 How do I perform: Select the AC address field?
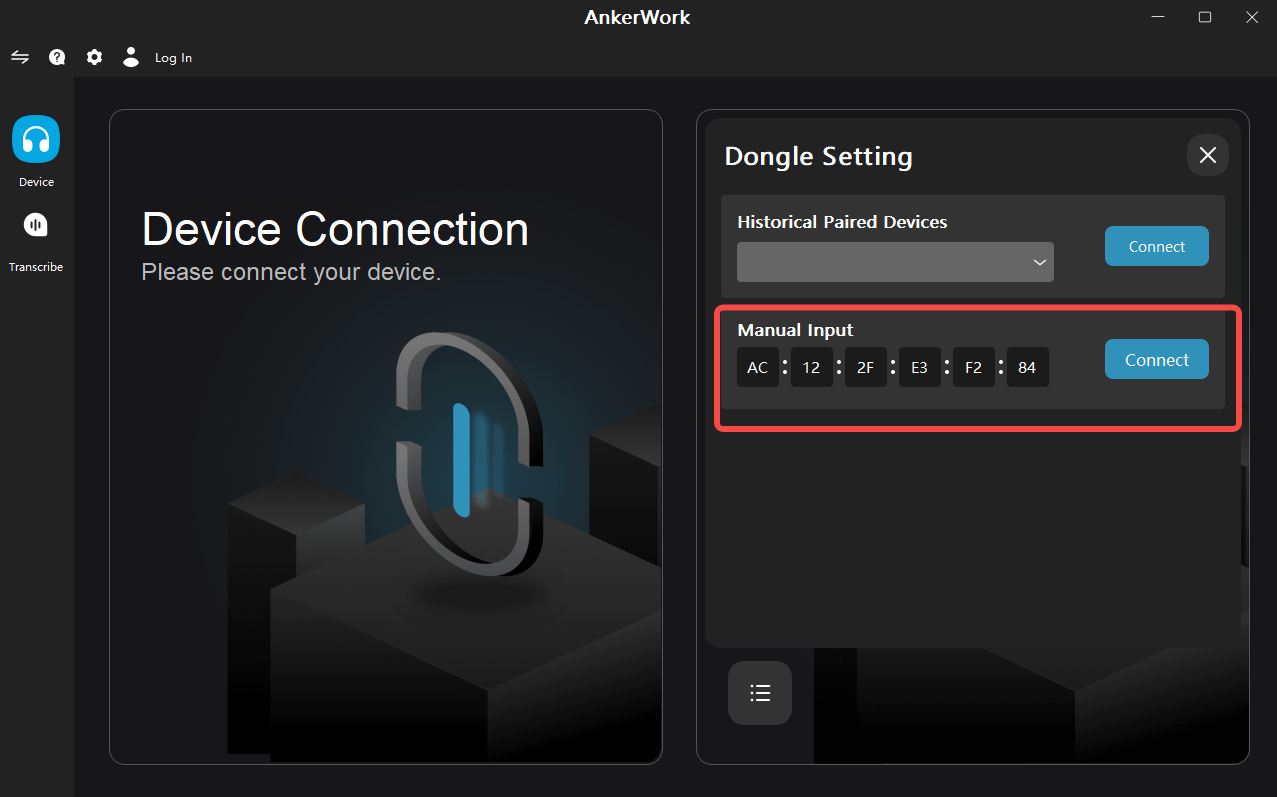click(758, 368)
